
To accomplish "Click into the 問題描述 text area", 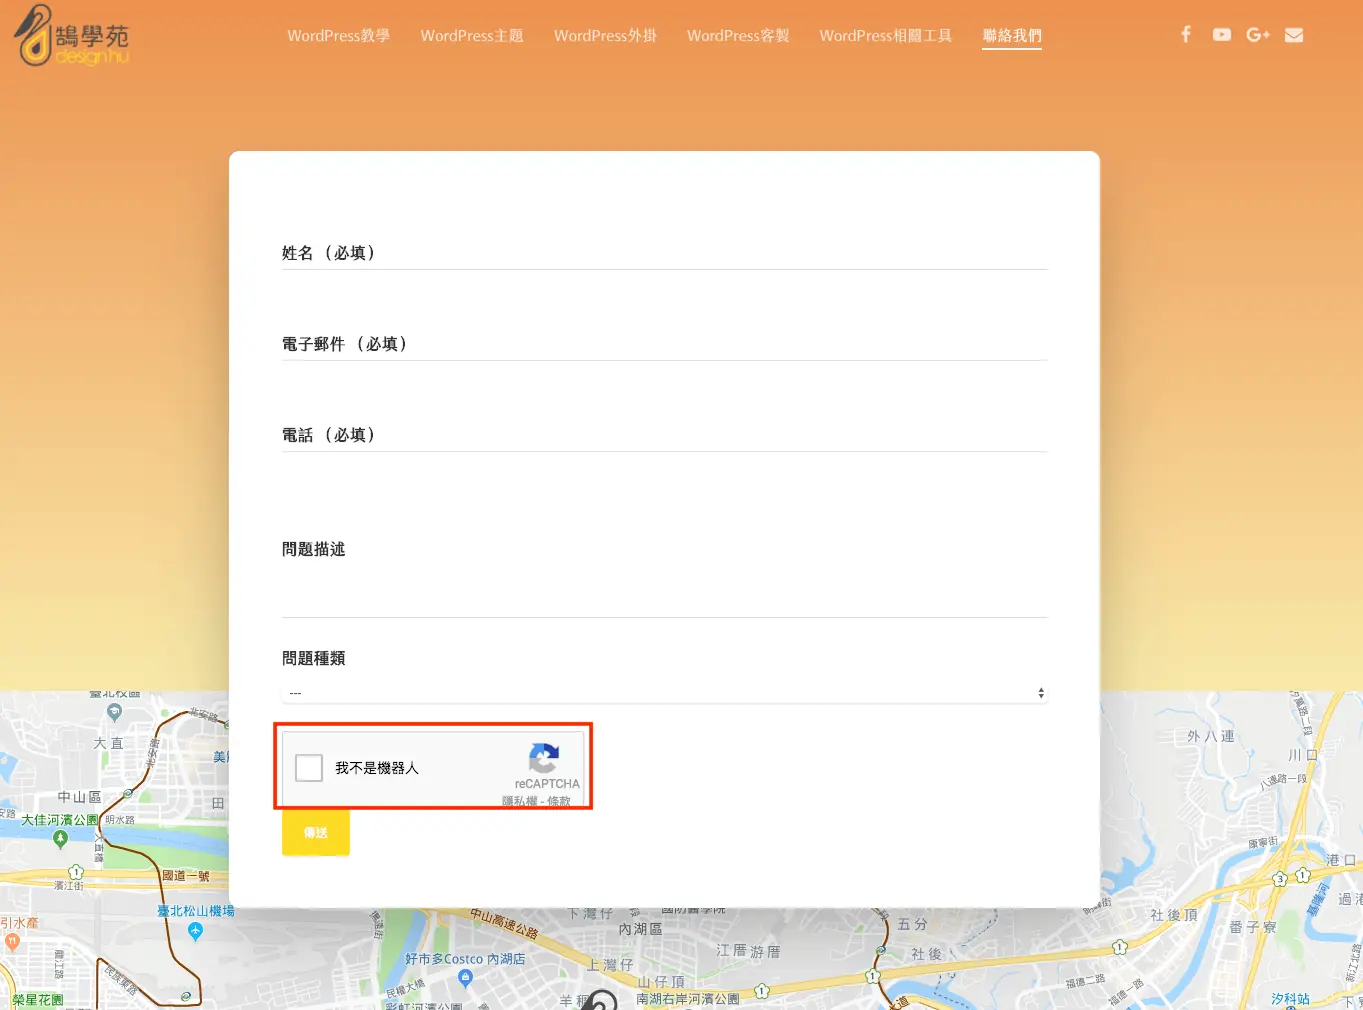I will (x=664, y=577).
